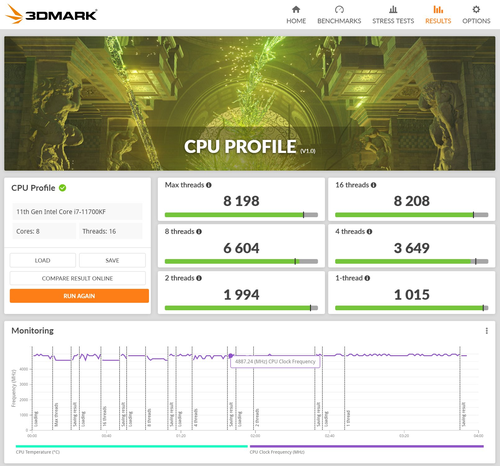Open the Benchmarks tab
The image size is (500, 466).
click(x=339, y=15)
